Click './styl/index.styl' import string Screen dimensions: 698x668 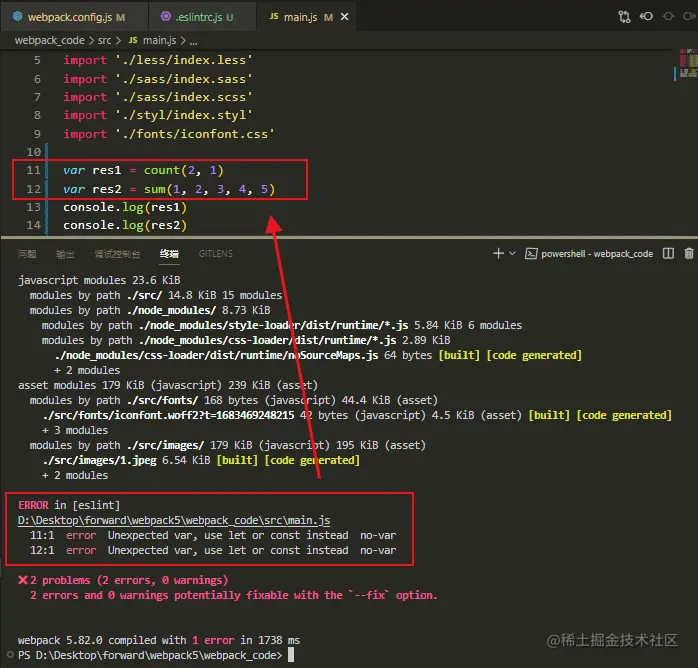click(x=184, y=115)
